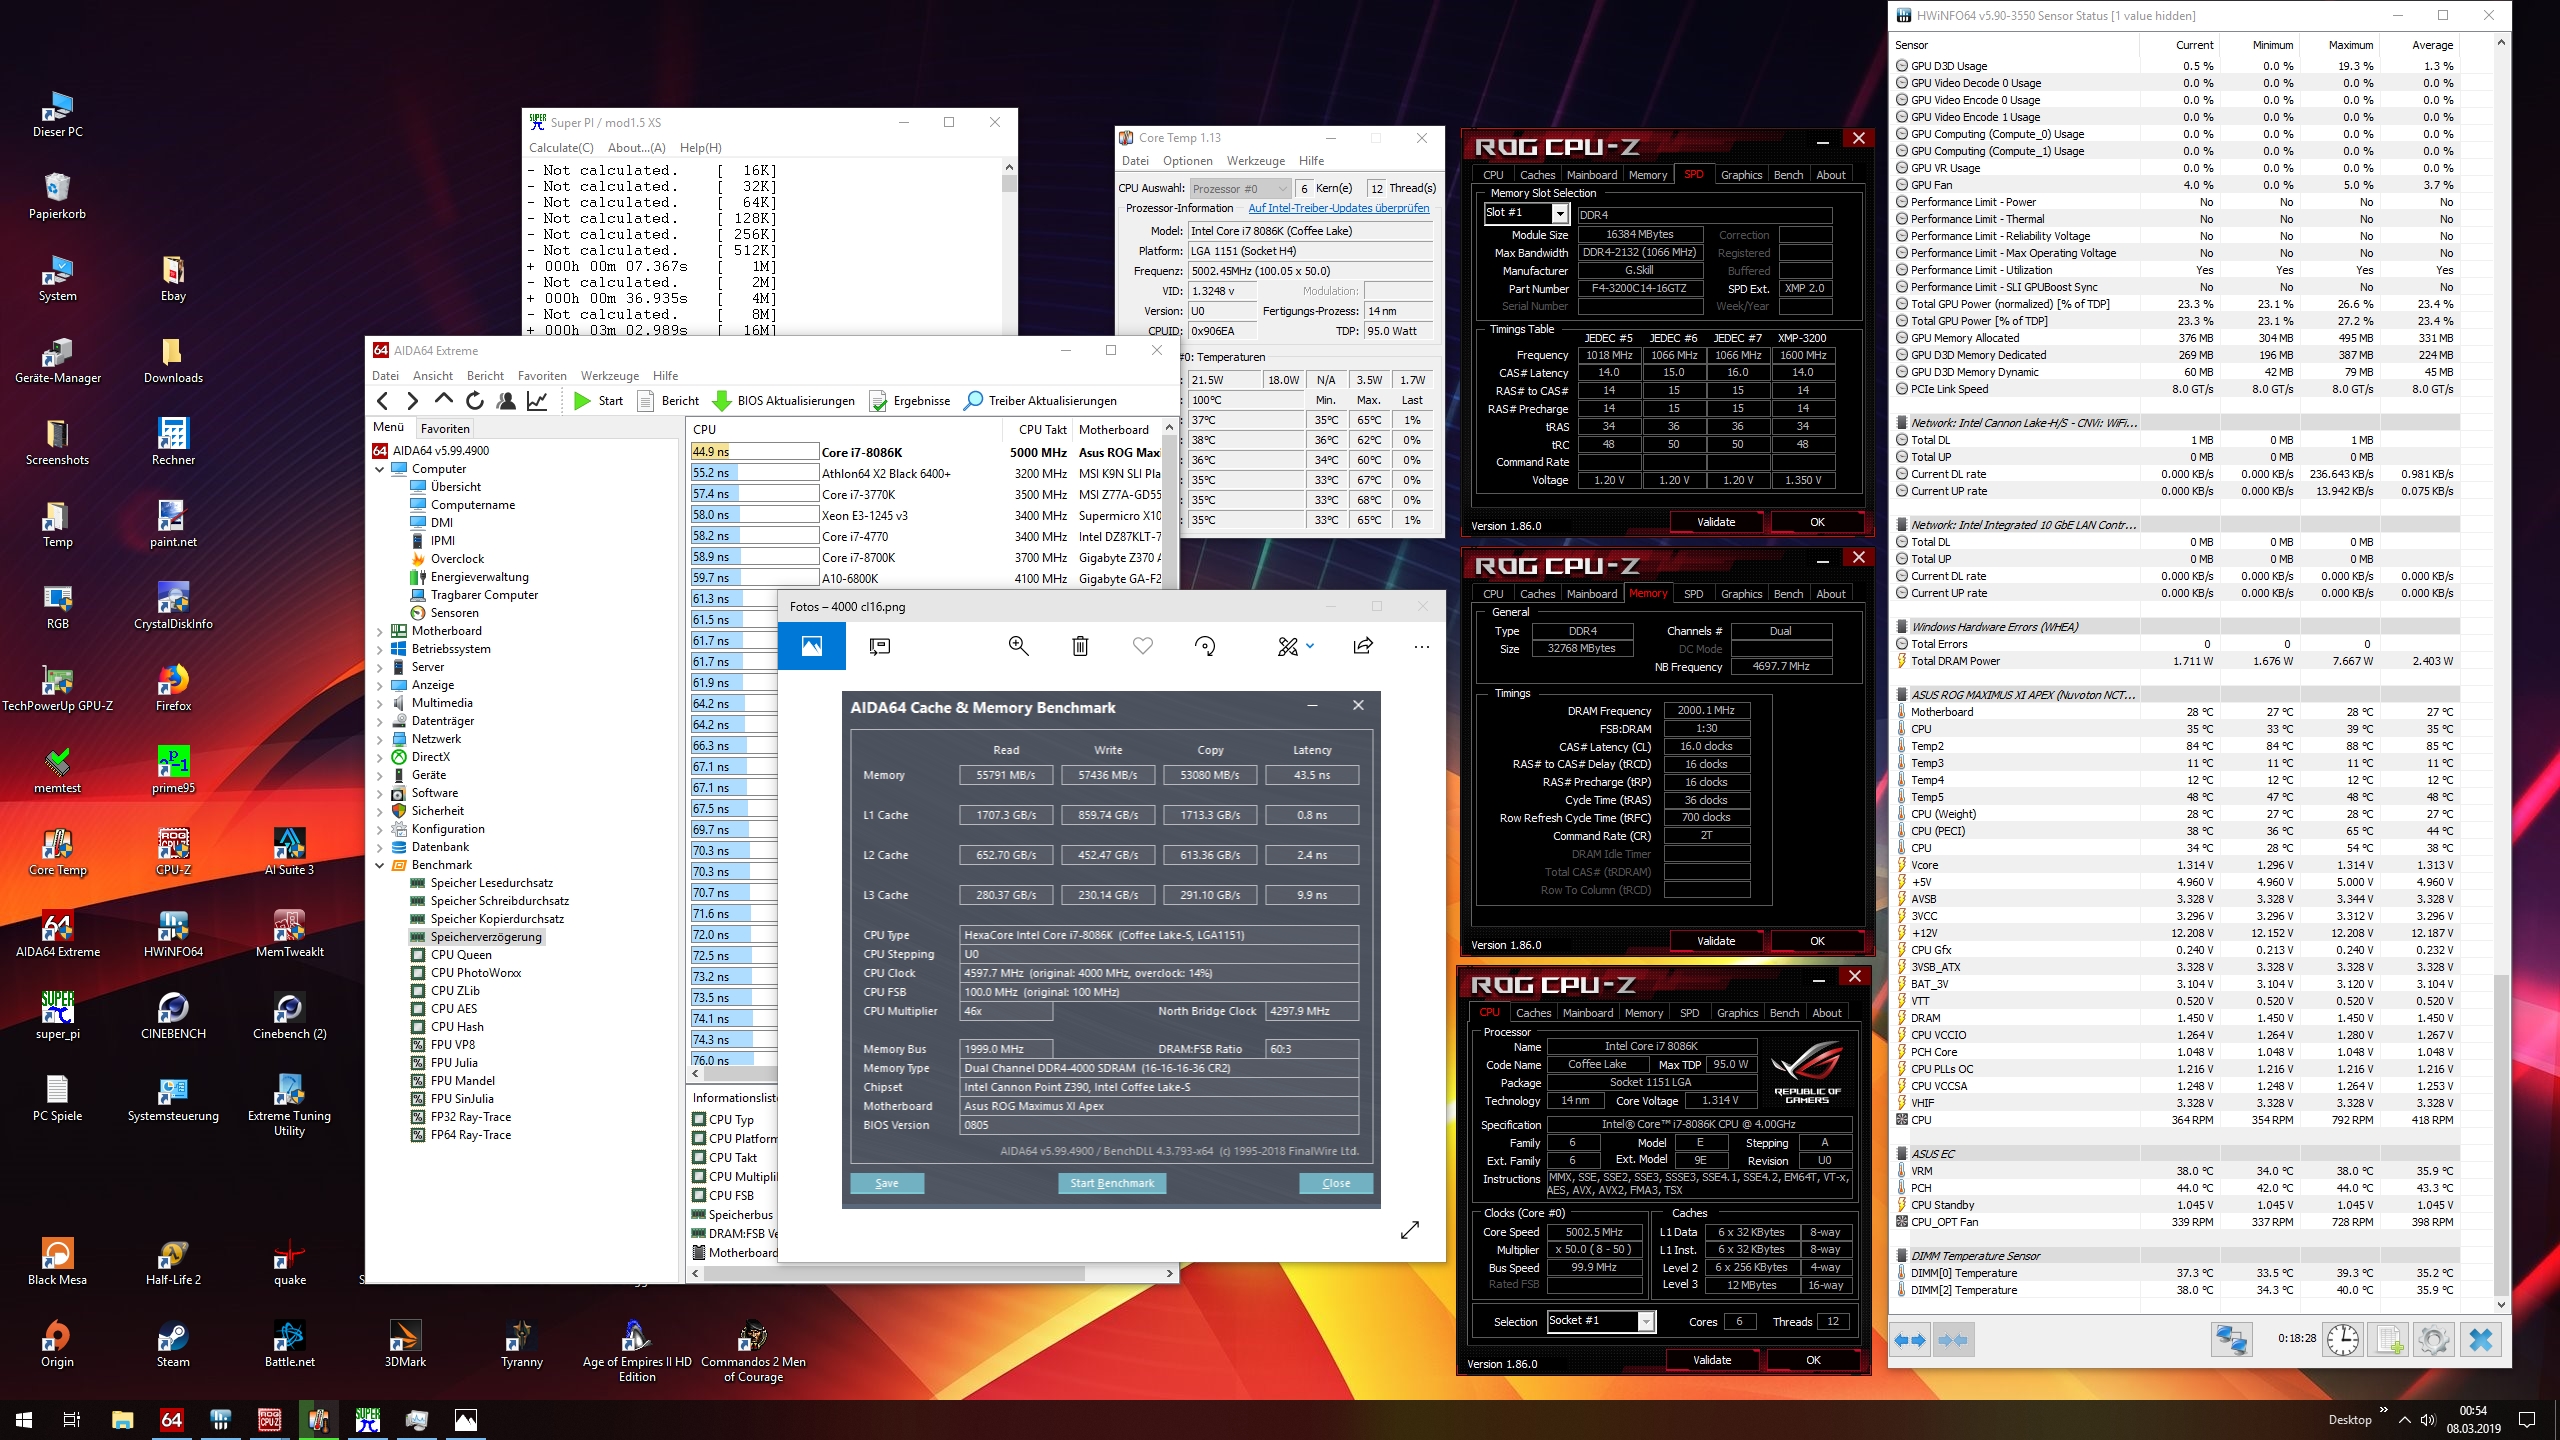This screenshot has height=1440, width=2560.
Task: Click the Intel driver updates check link
Action: 1338,209
